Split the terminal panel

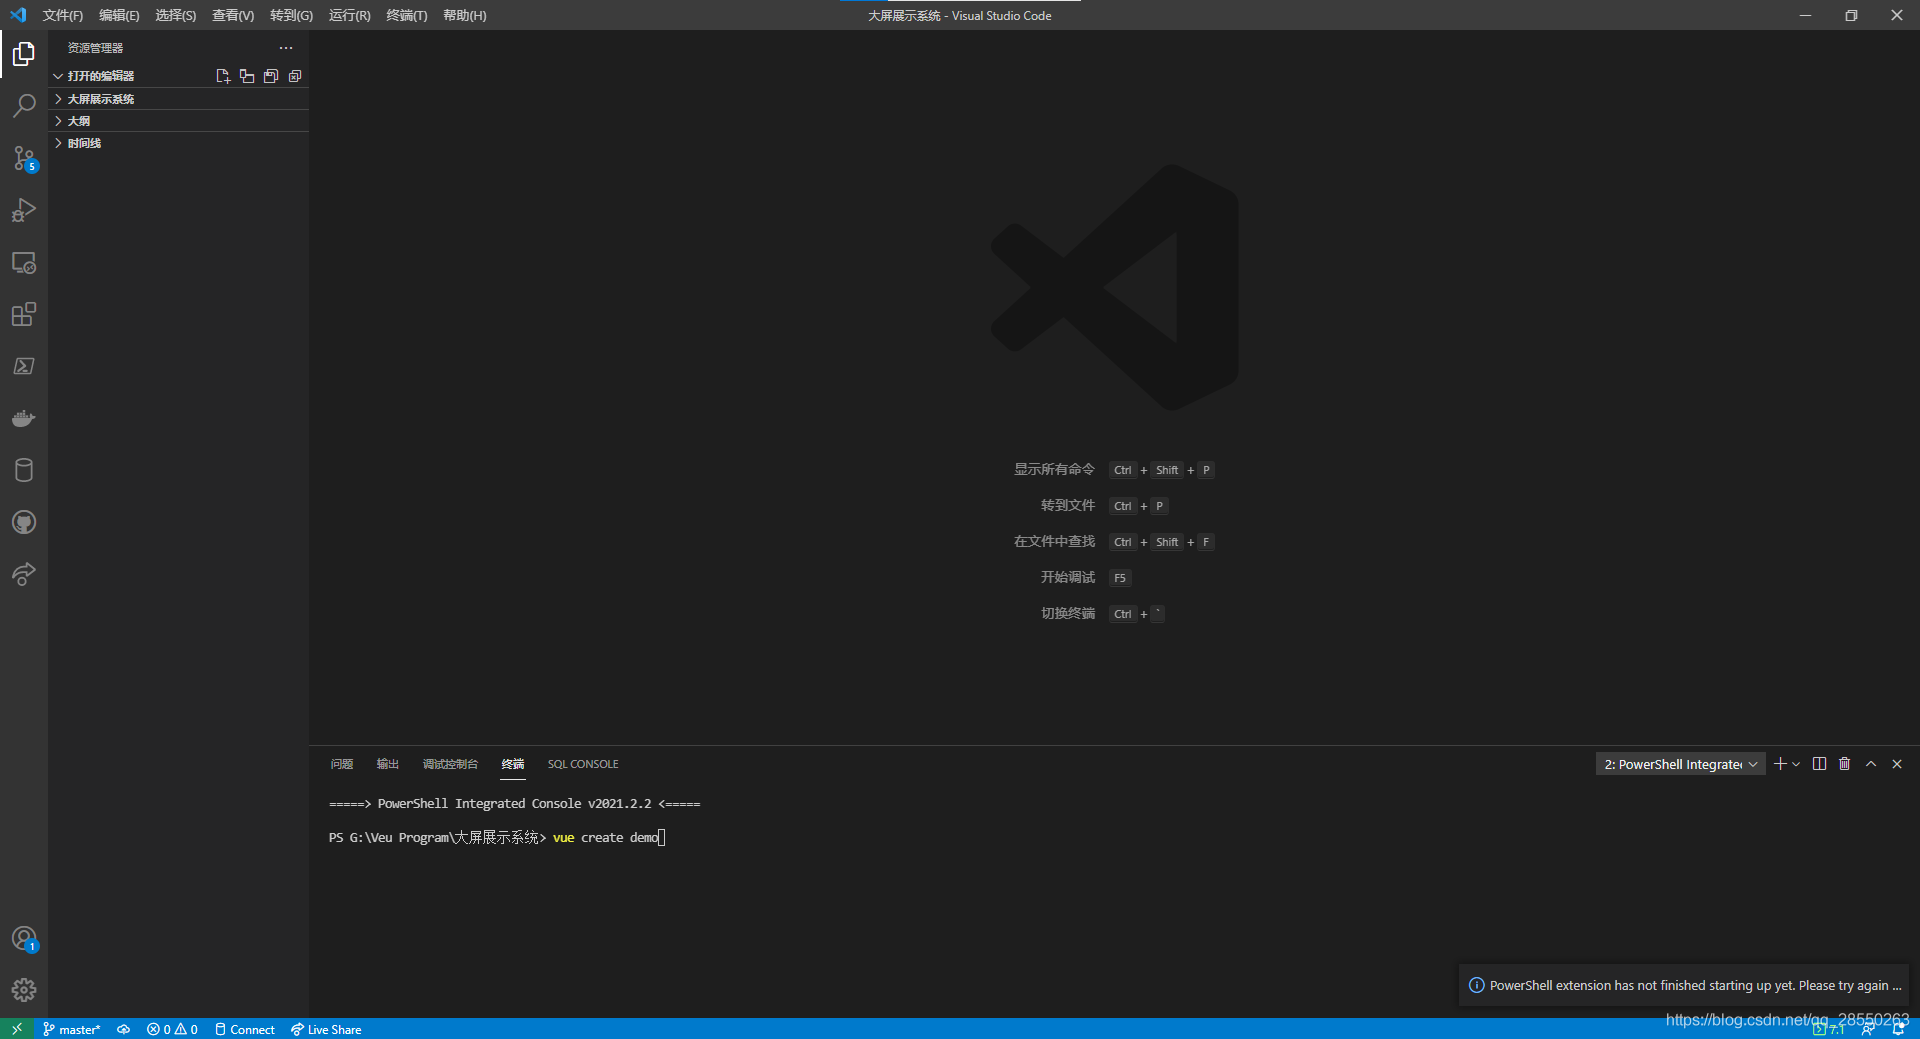1819,764
